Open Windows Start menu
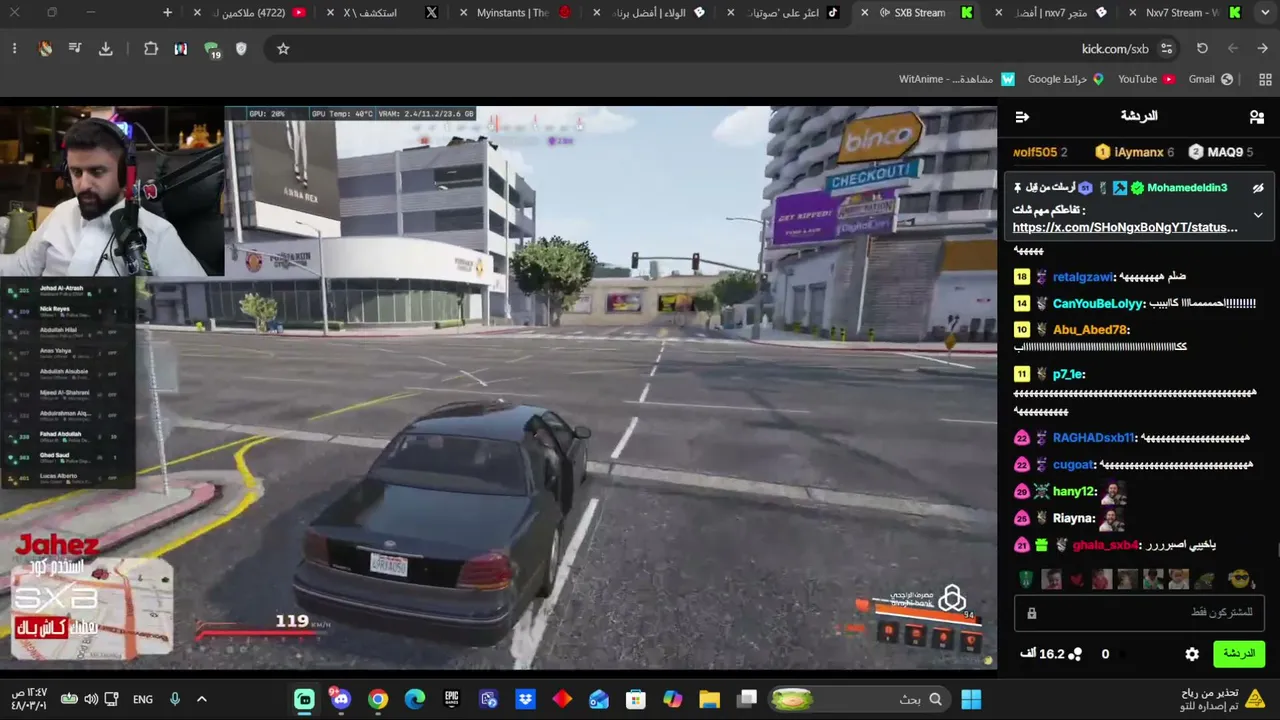This screenshot has height=720, width=1280. [971, 699]
